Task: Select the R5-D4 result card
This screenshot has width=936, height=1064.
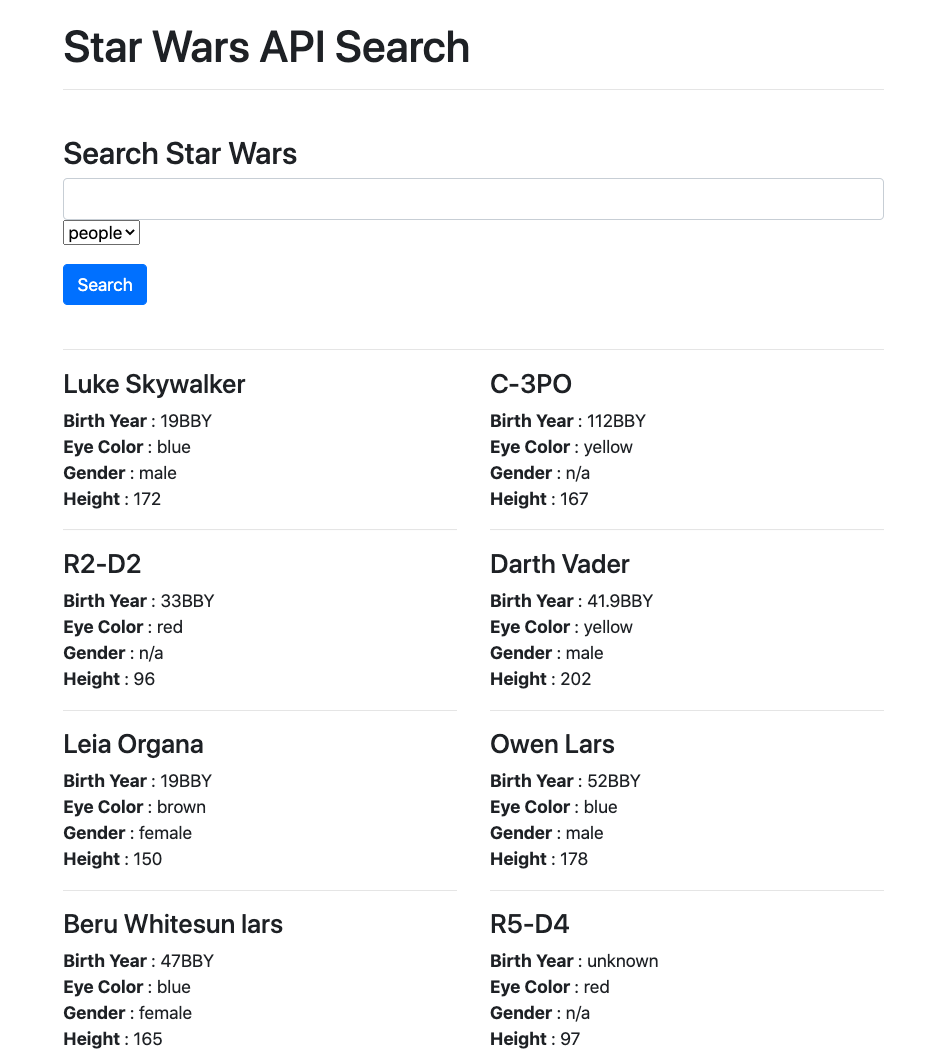Action: (529, 924)
